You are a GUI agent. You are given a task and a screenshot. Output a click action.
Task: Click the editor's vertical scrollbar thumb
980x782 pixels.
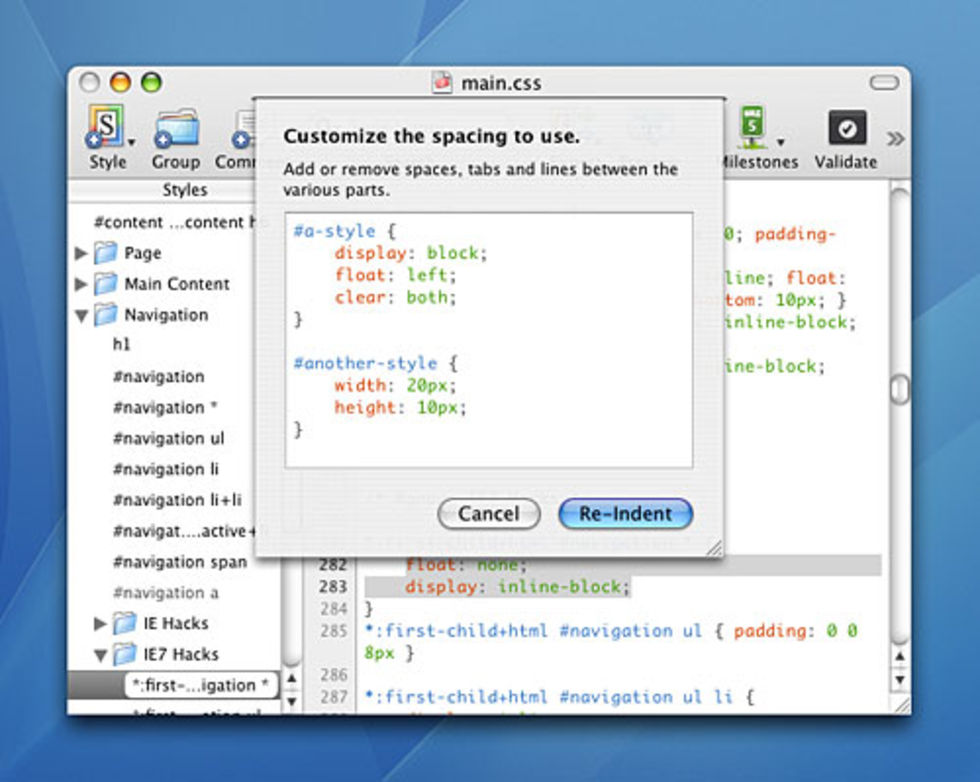point(899,388)
